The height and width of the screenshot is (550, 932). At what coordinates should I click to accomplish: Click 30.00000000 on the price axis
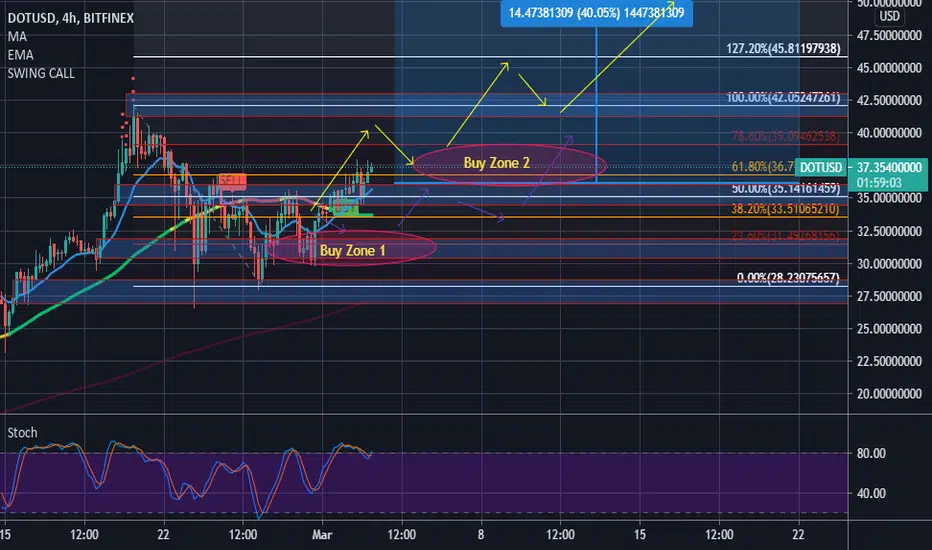coord(889,263)
